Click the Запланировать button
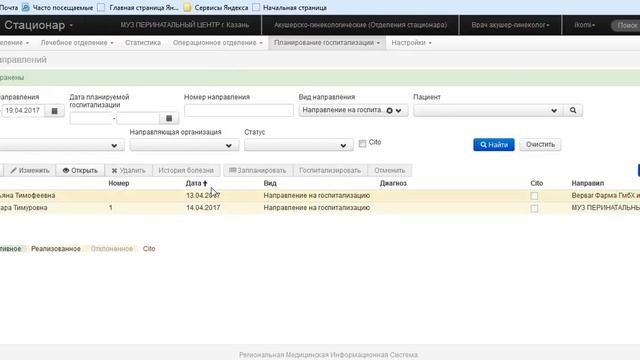640x360 pixels. [258, 170]
